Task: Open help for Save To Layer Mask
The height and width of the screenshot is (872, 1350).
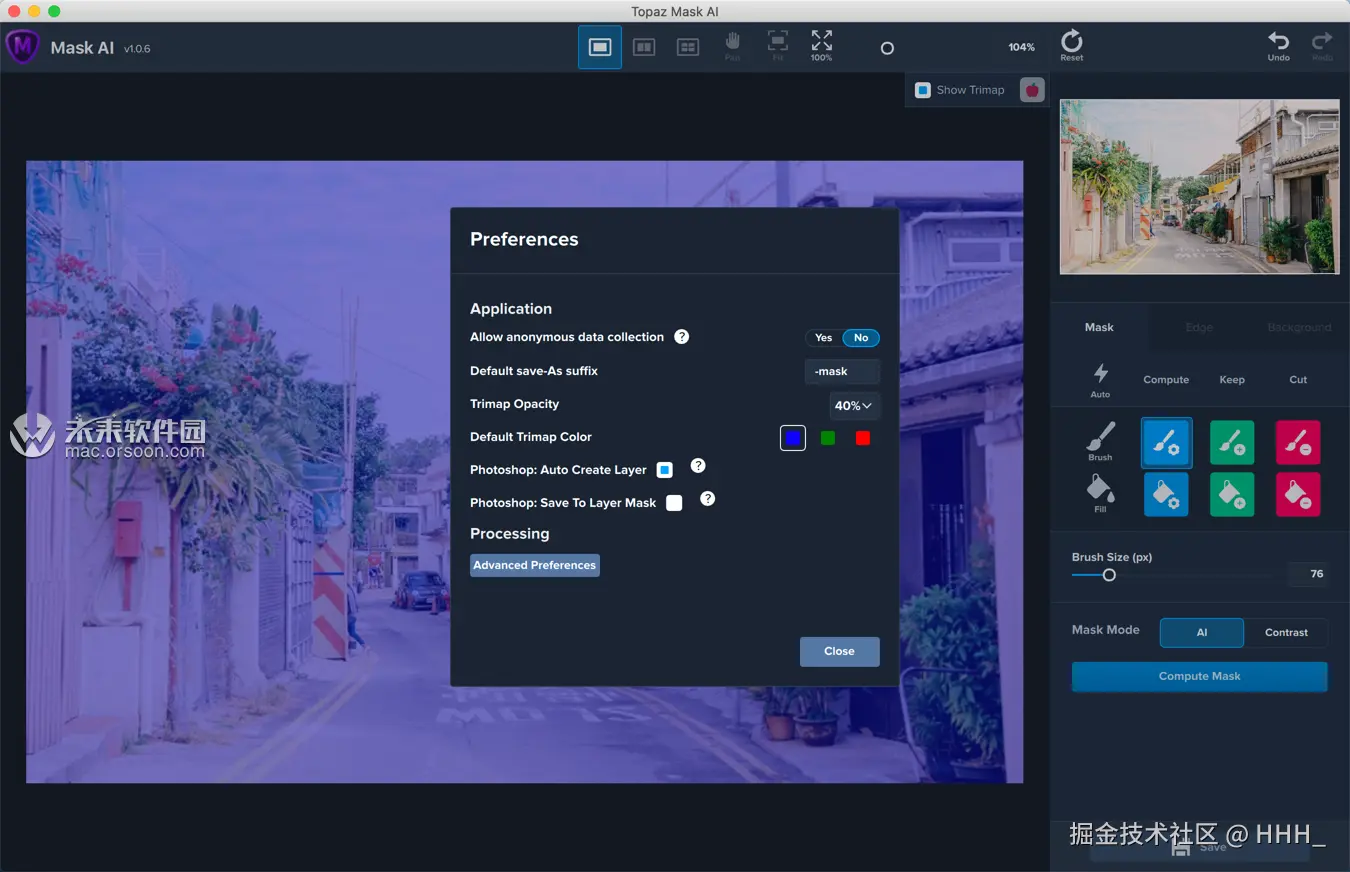Action: coord(707,498)
